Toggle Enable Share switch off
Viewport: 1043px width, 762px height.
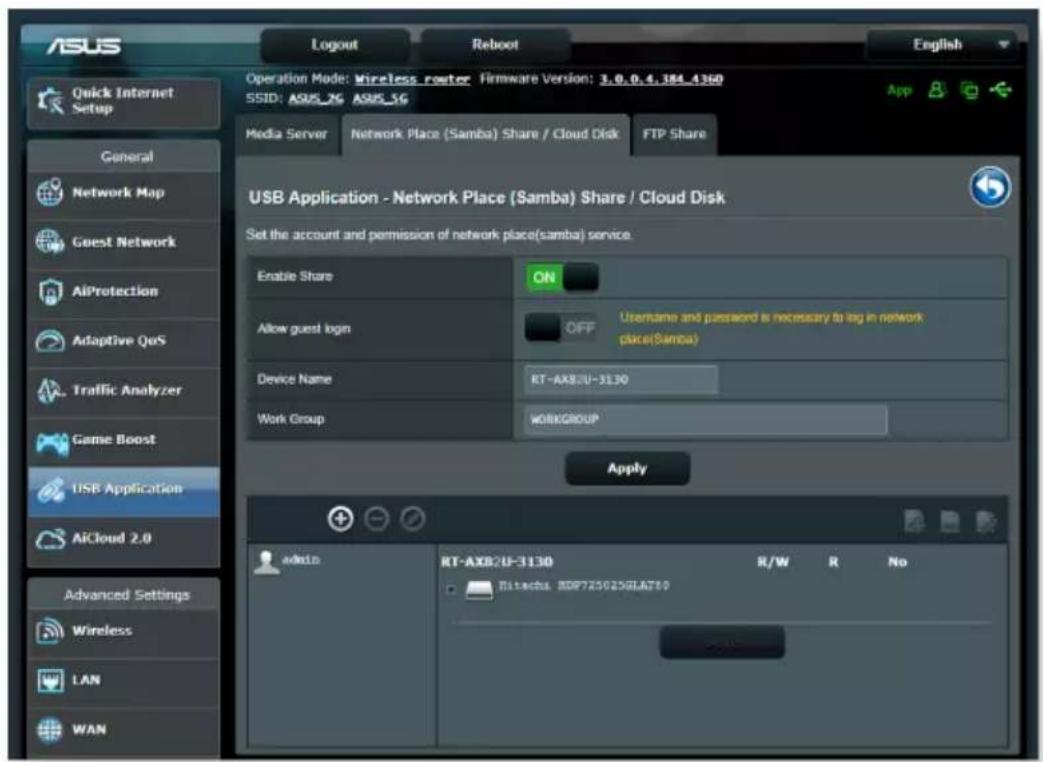click(562, 277)
